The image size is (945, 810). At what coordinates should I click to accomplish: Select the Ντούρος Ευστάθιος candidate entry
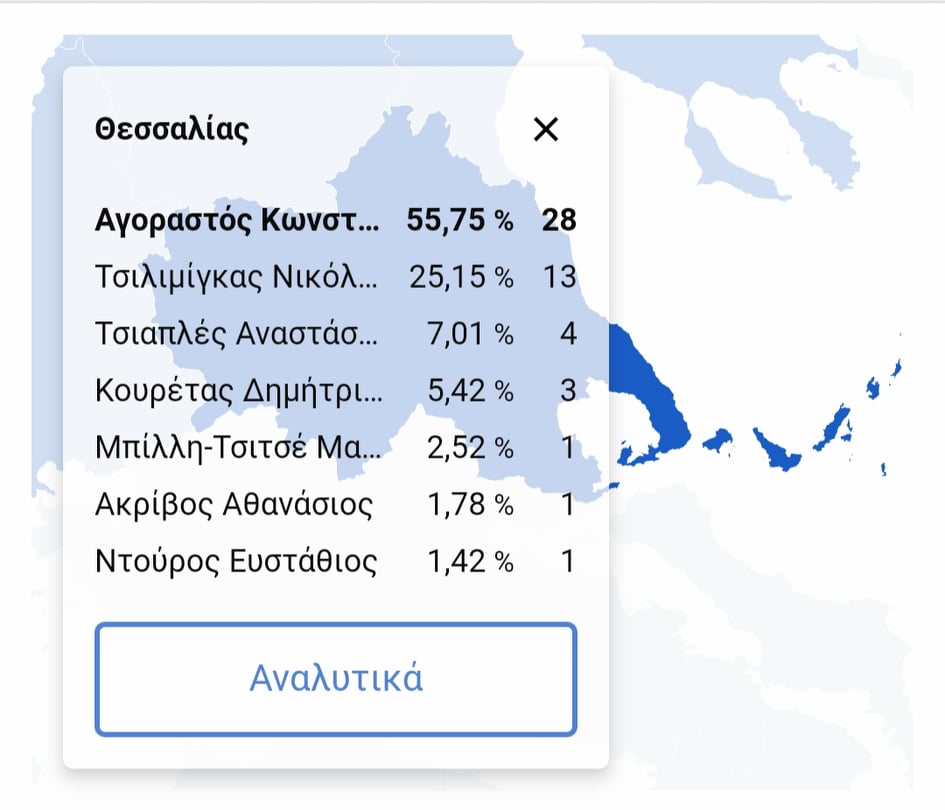336,561
